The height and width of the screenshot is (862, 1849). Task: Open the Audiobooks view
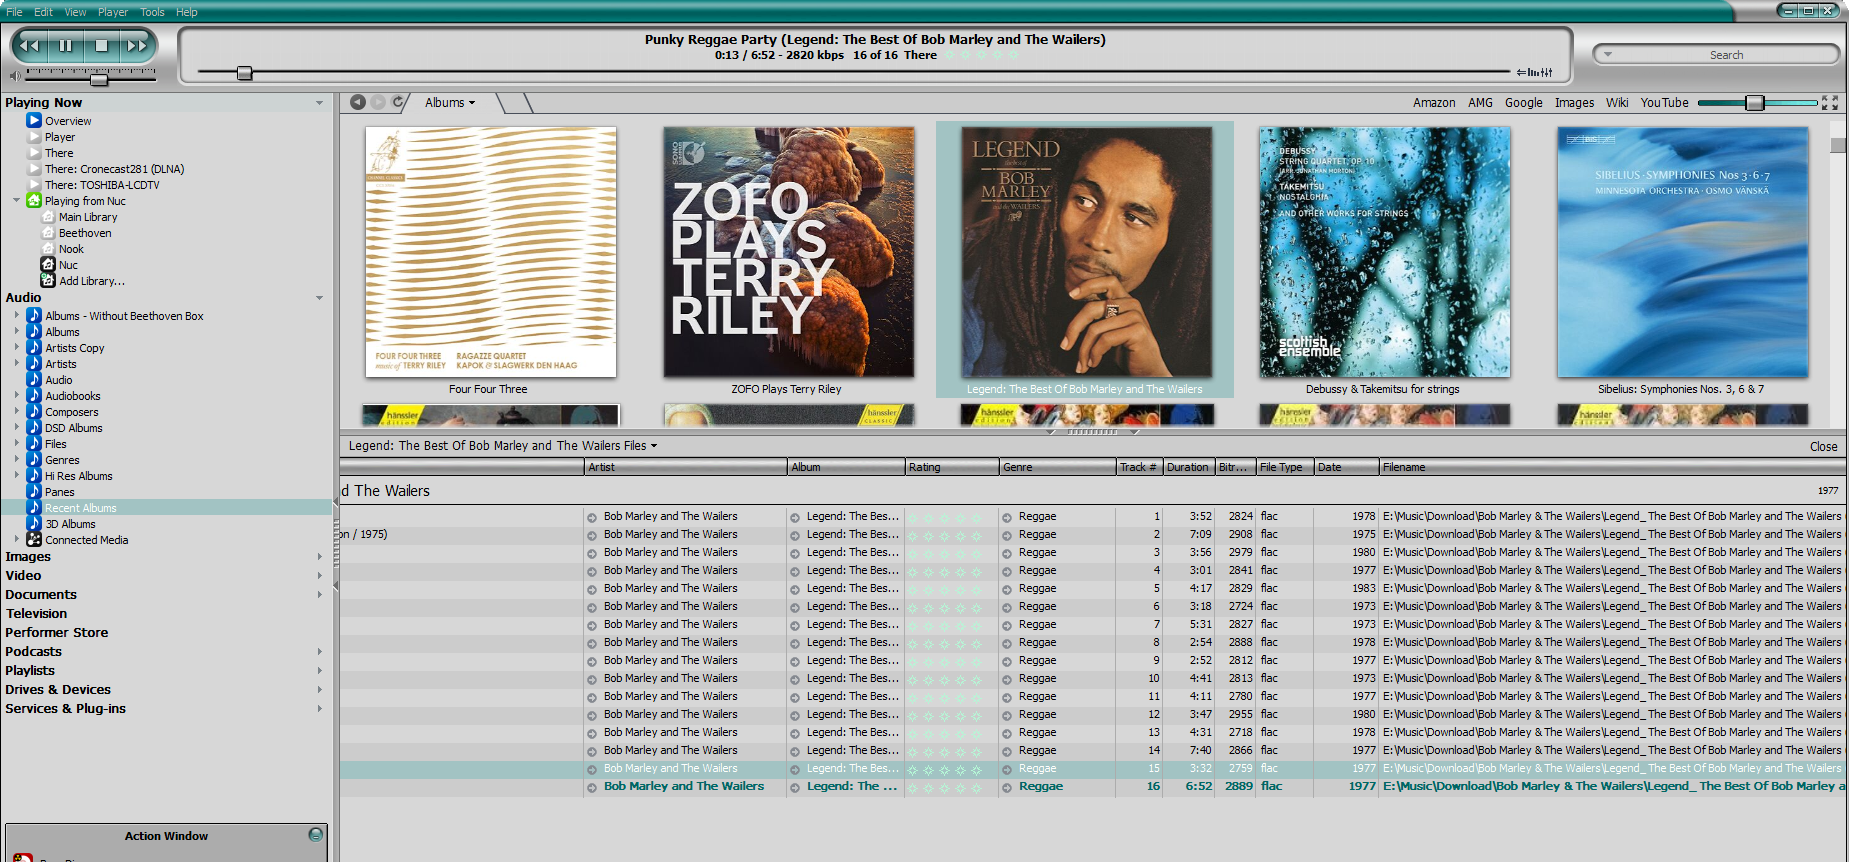pyautogui.click(x=73, y=396)
